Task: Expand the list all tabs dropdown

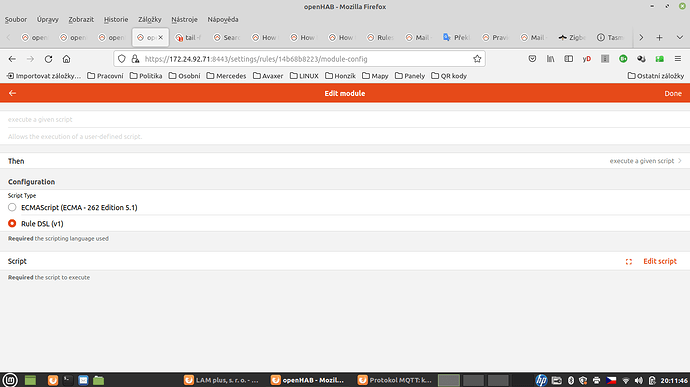Action: (679, 37)
